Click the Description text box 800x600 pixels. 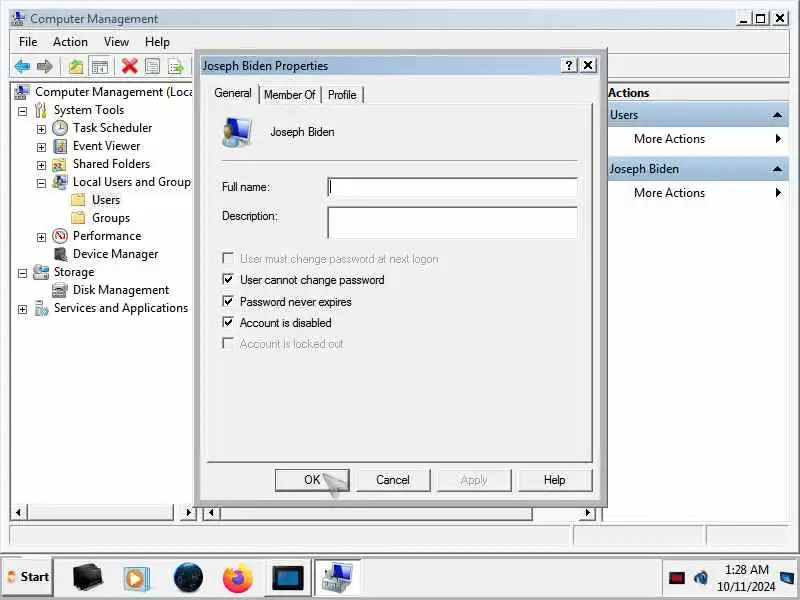point(453,222)
